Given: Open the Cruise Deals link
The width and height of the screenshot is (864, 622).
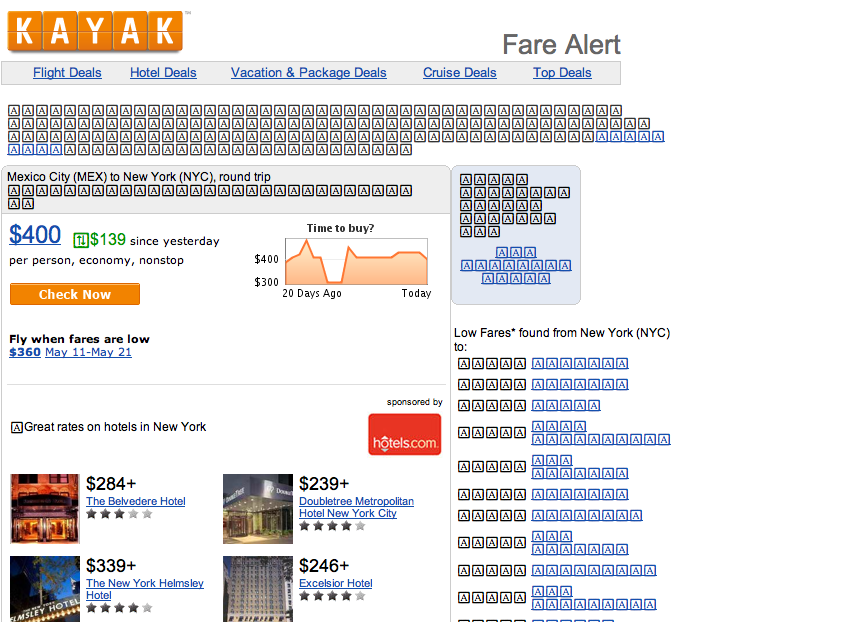Looking at the screenshot, I should [x=460, y=73].
